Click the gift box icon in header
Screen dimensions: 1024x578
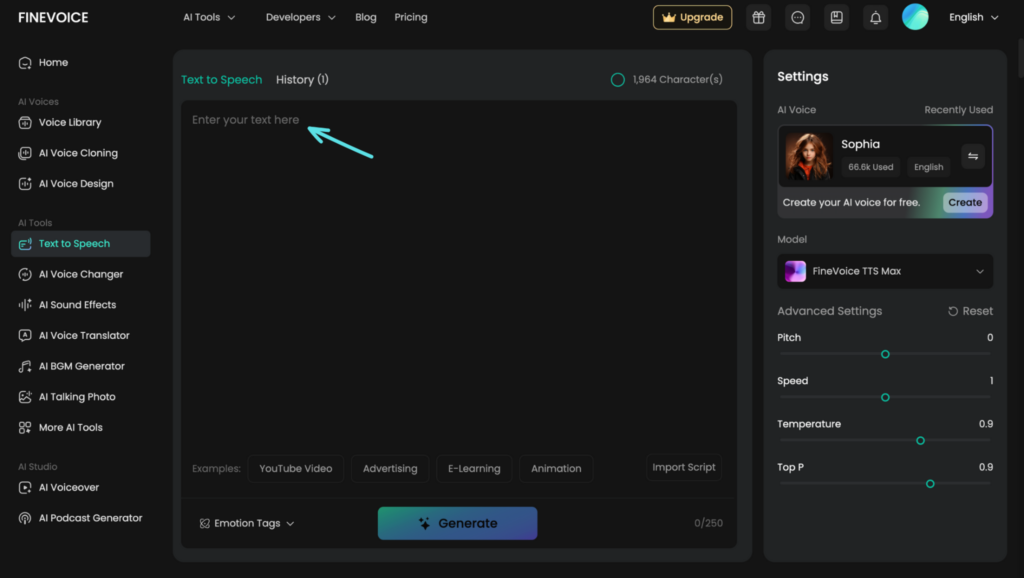(759, 18)
